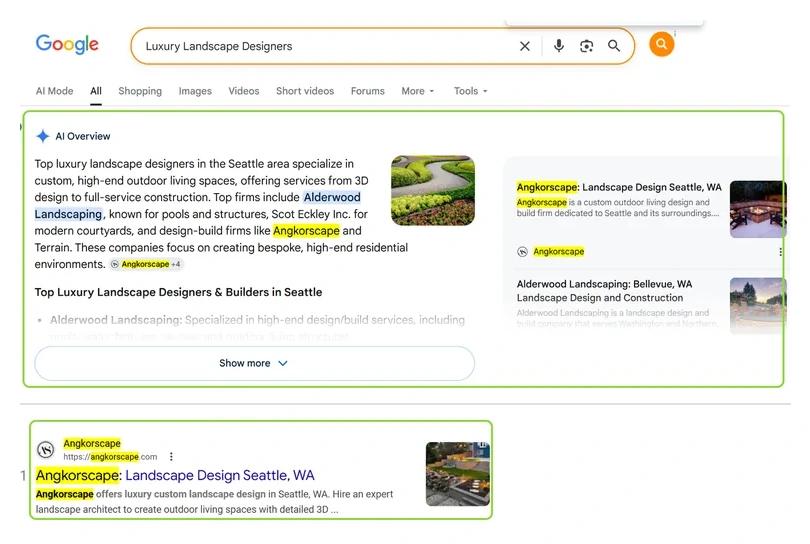
Task: Click the Alderwood Landscaping bullet point text
Action: pyautogui.click(x=257, y=320)
